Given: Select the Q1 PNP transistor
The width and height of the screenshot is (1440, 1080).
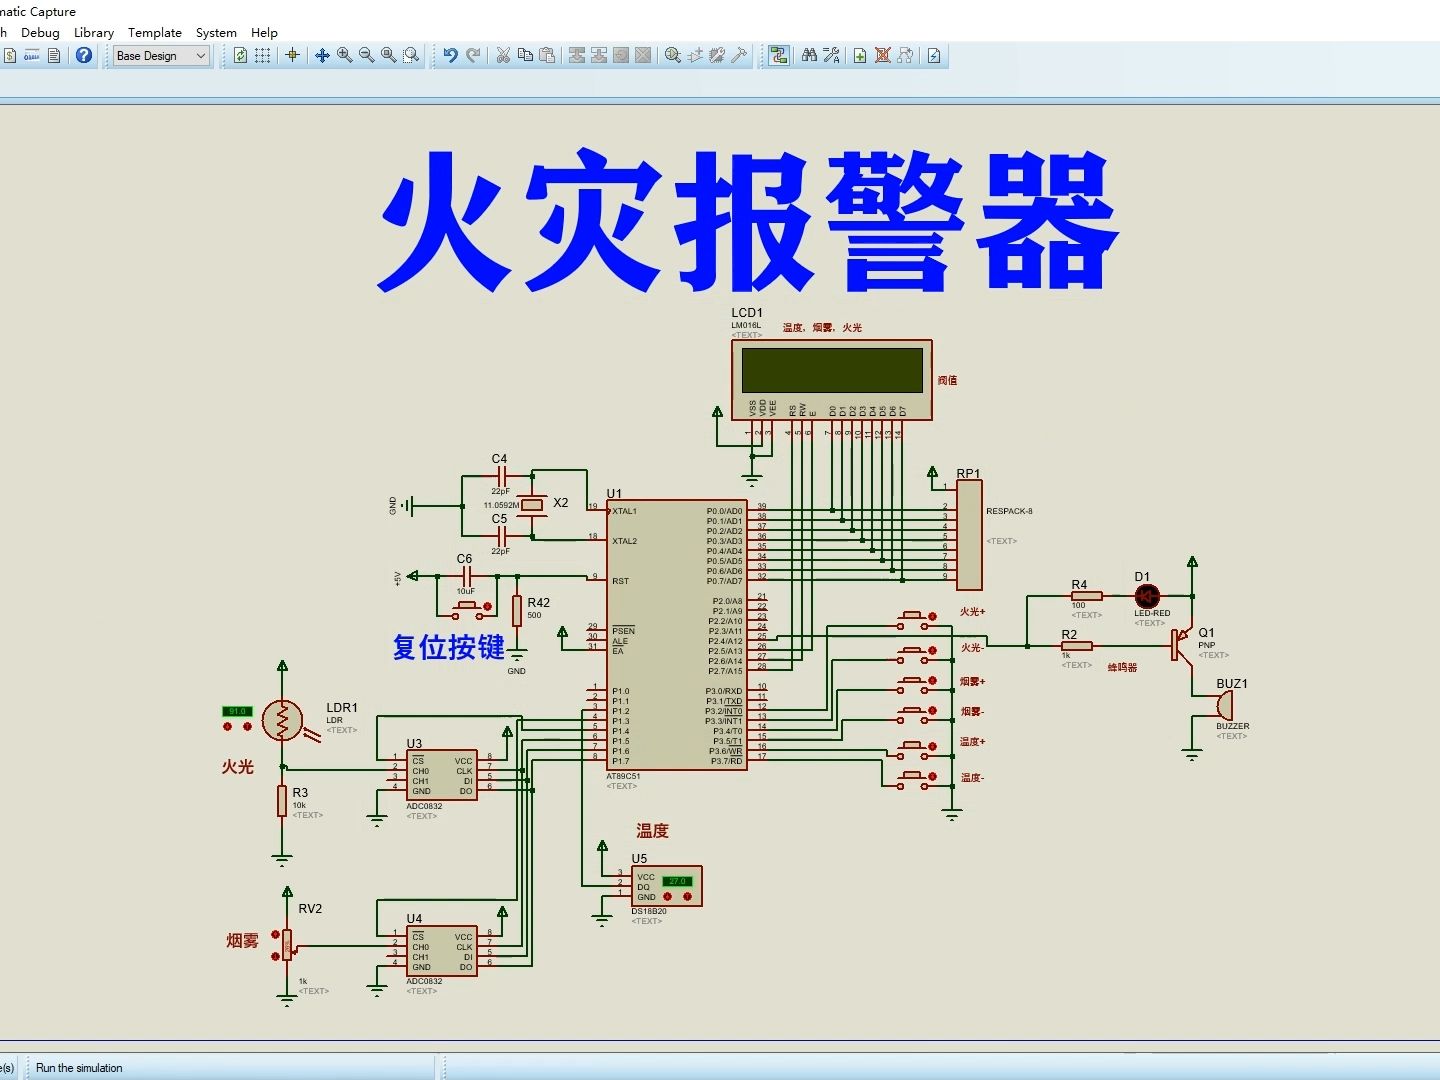Looking at the screenshot, I should click(x=1182, y=645).
